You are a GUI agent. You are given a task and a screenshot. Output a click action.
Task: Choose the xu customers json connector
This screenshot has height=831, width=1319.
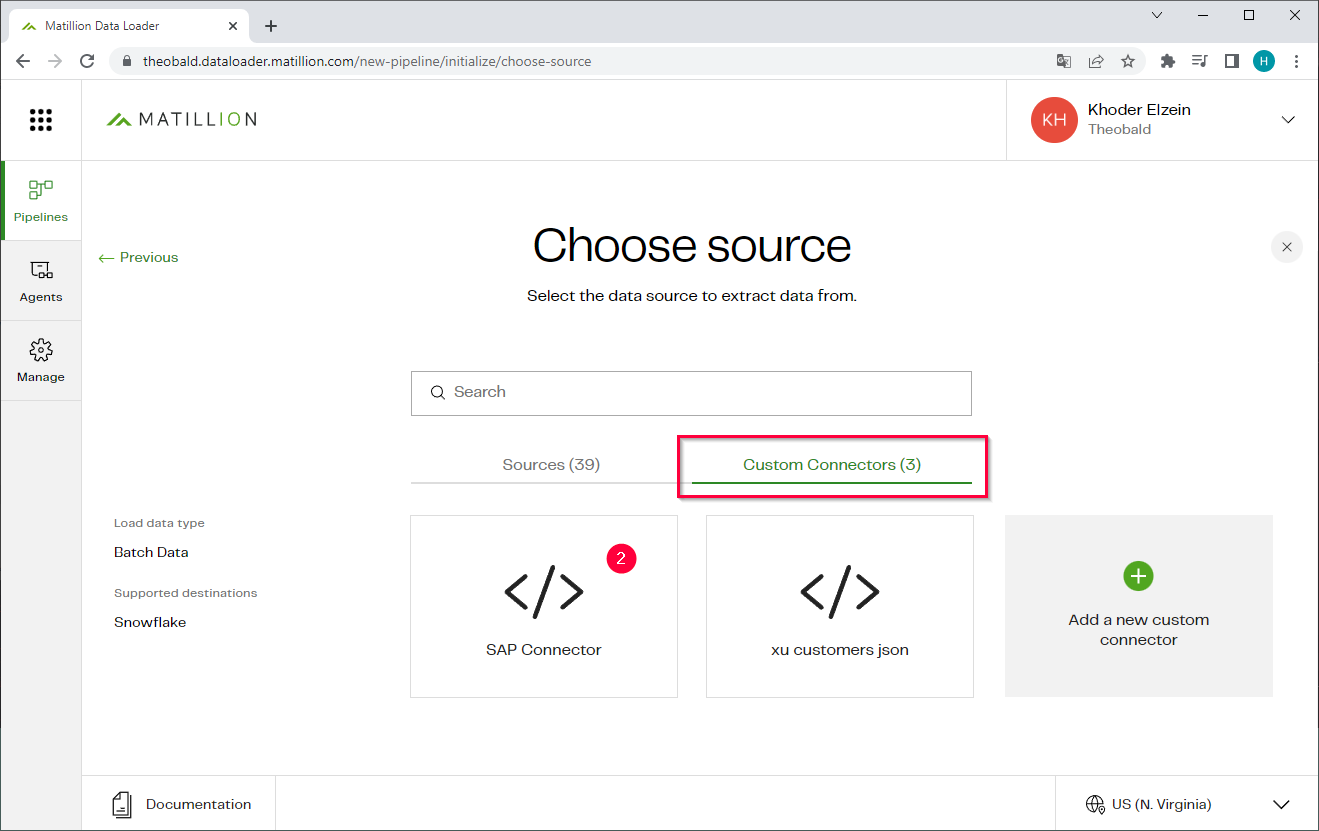point(840,606)
